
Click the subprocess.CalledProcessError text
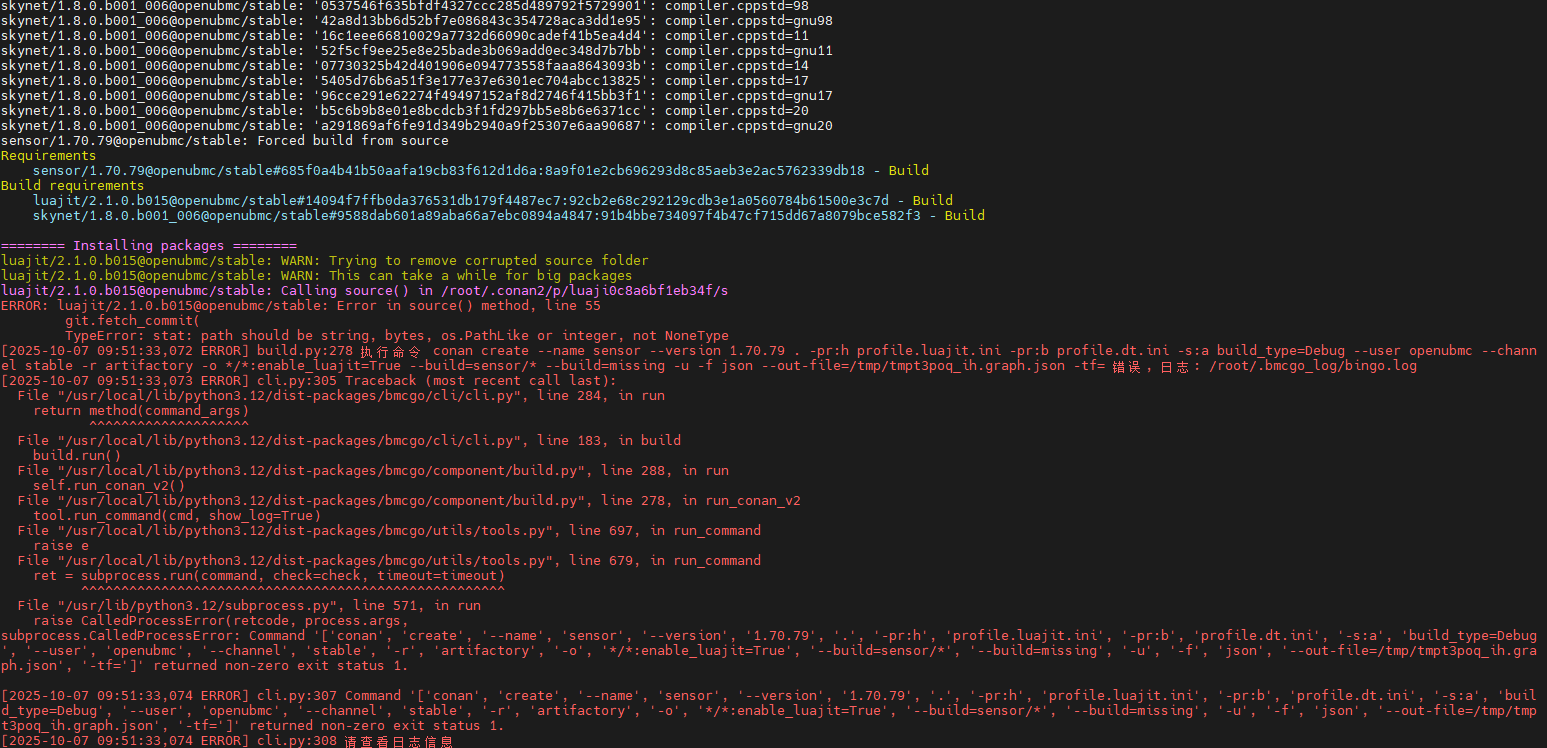point(120,636)
